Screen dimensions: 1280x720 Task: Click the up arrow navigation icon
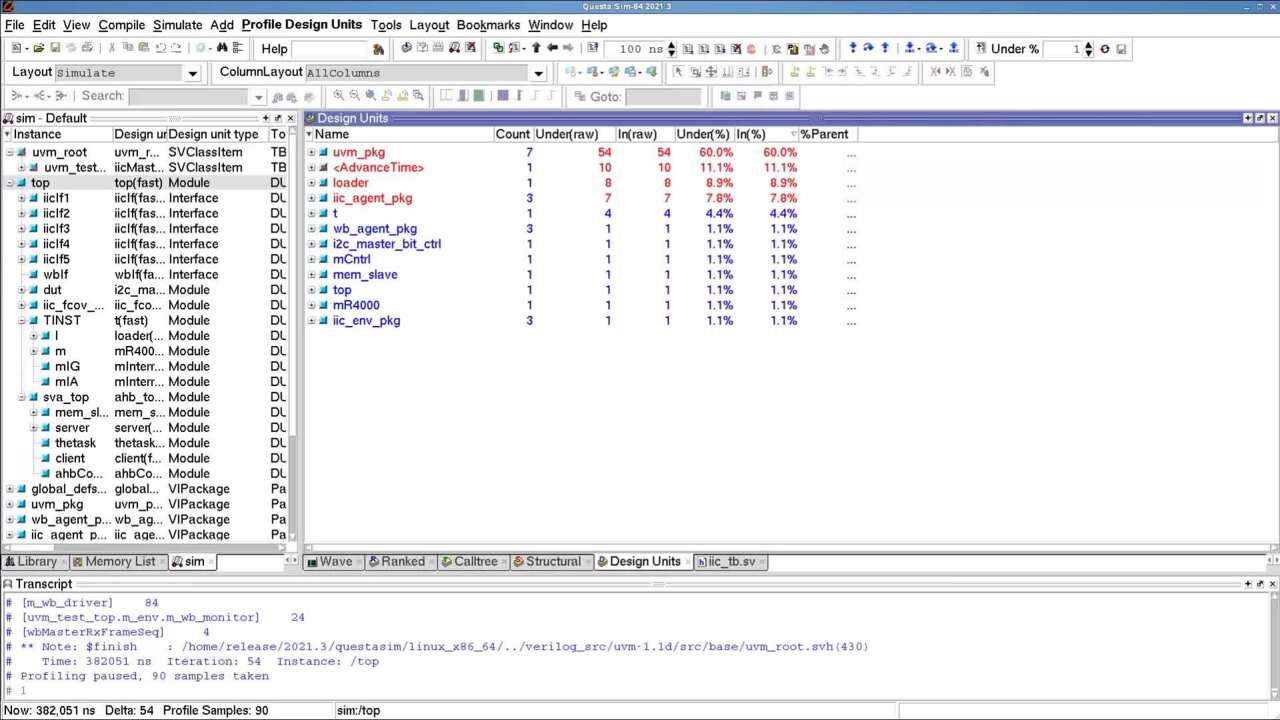[536, 48]
